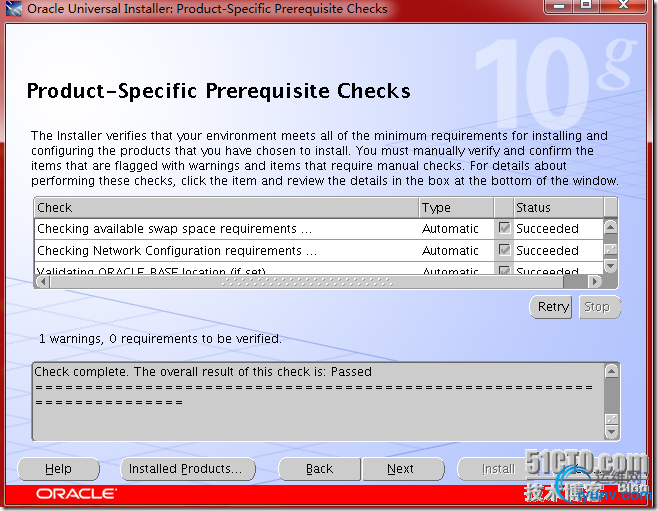
Task: Click 'Check complete' result text line
Action: pos(203,372)
